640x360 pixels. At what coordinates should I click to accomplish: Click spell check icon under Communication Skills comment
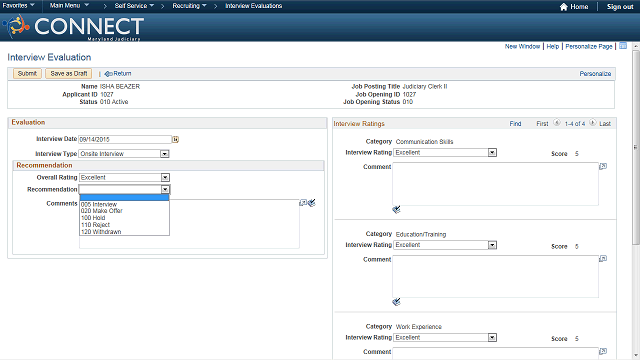pos(396,210)
